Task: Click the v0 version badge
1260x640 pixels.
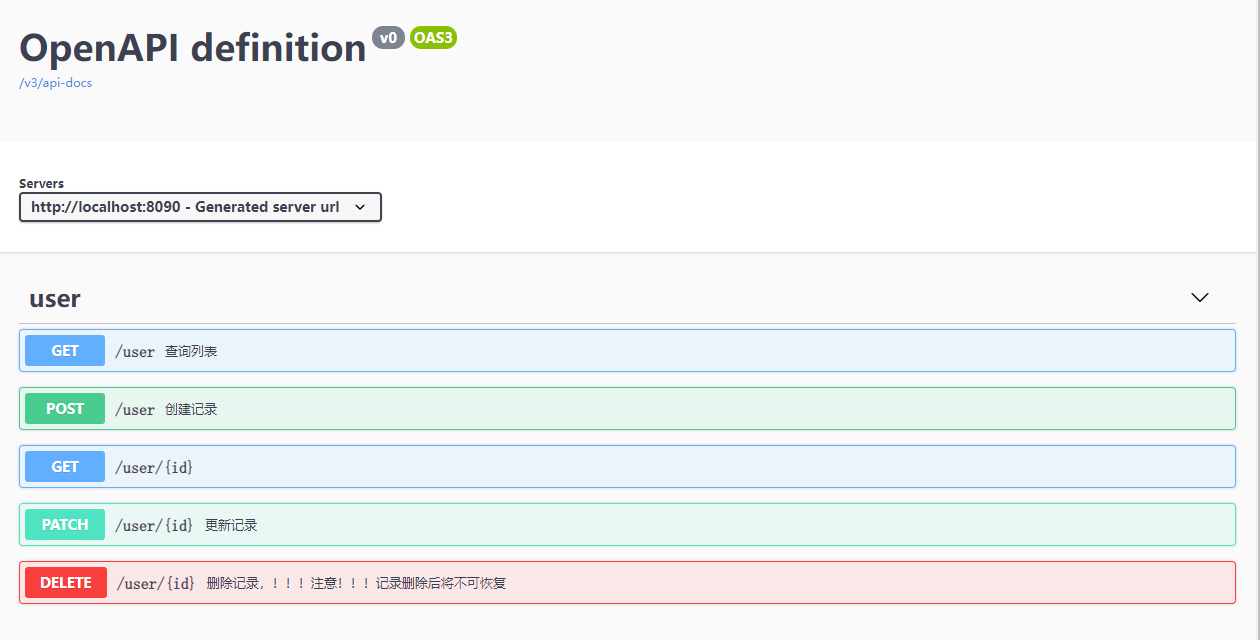Action: (388, 38)
